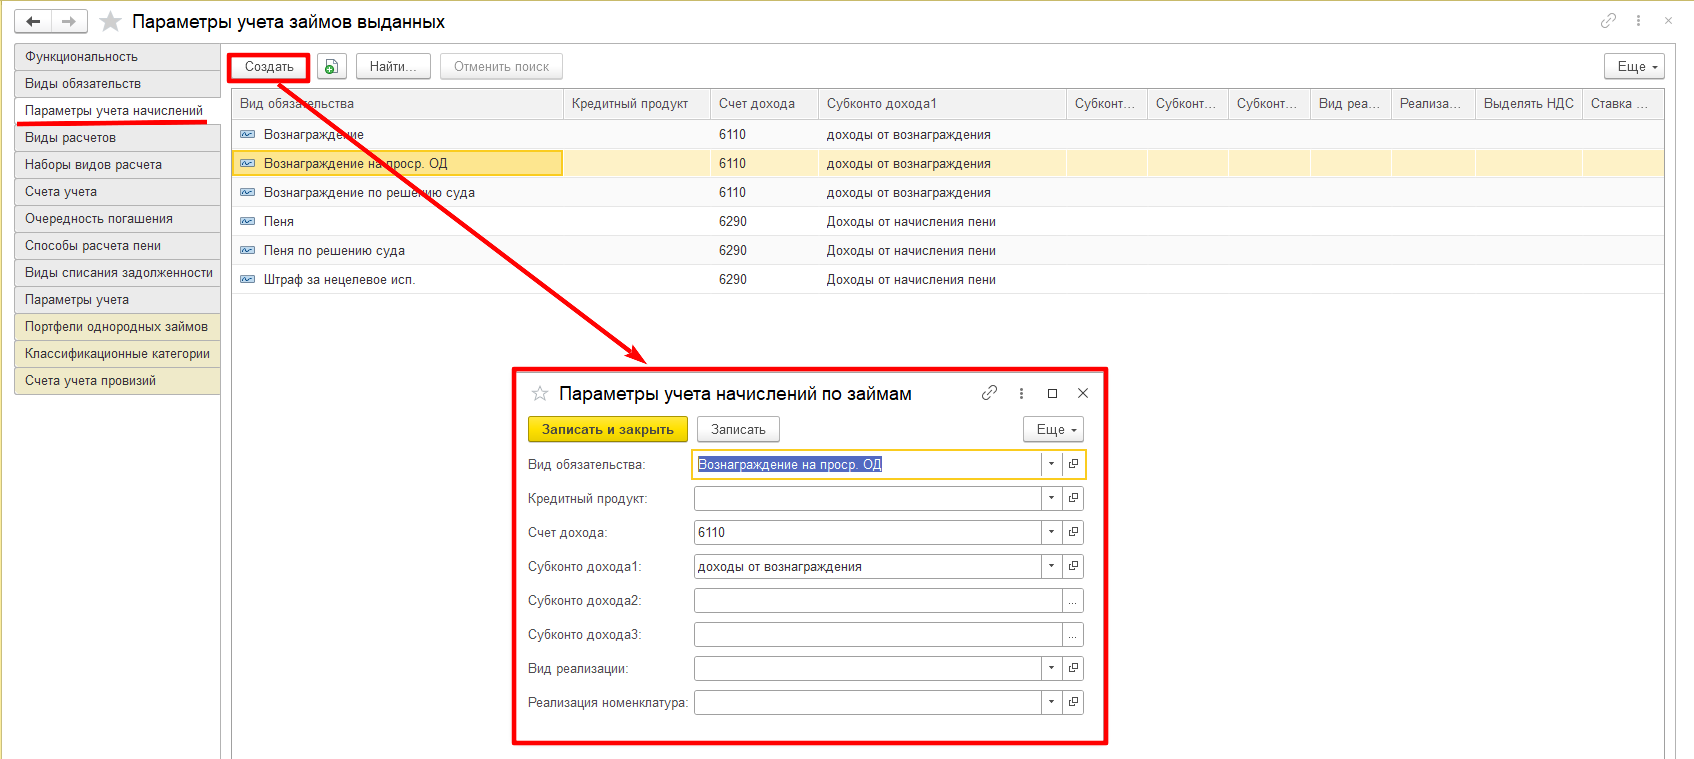1694x759 pixels.
Task: Open Реализация номенклатура linked item button
Action: (x=1073, y=702)
